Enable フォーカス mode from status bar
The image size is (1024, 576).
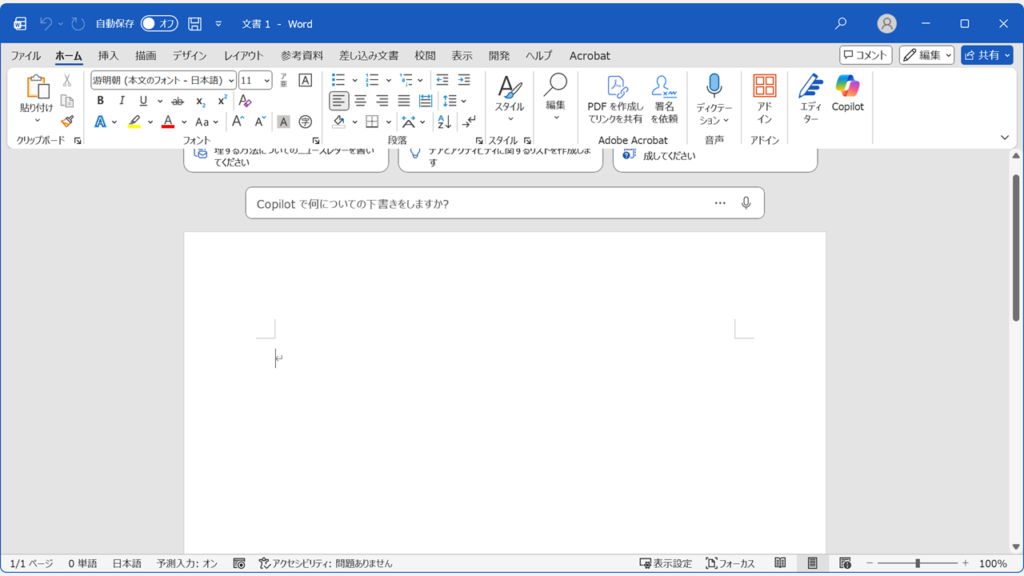coord(731,563)
